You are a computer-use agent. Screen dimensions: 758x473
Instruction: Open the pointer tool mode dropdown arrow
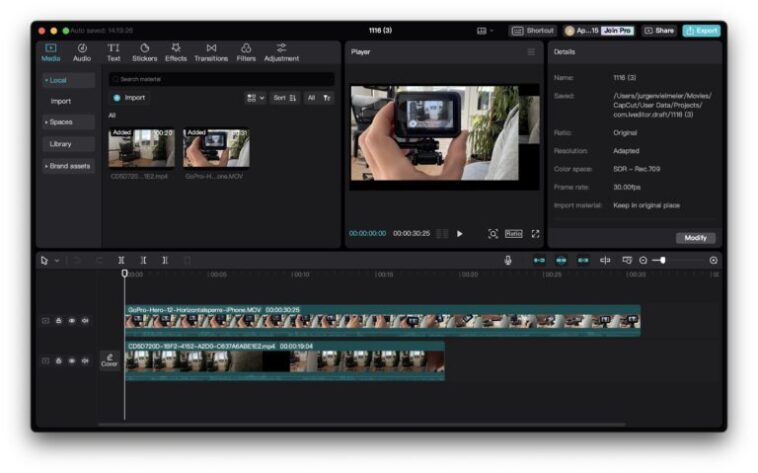57,261
